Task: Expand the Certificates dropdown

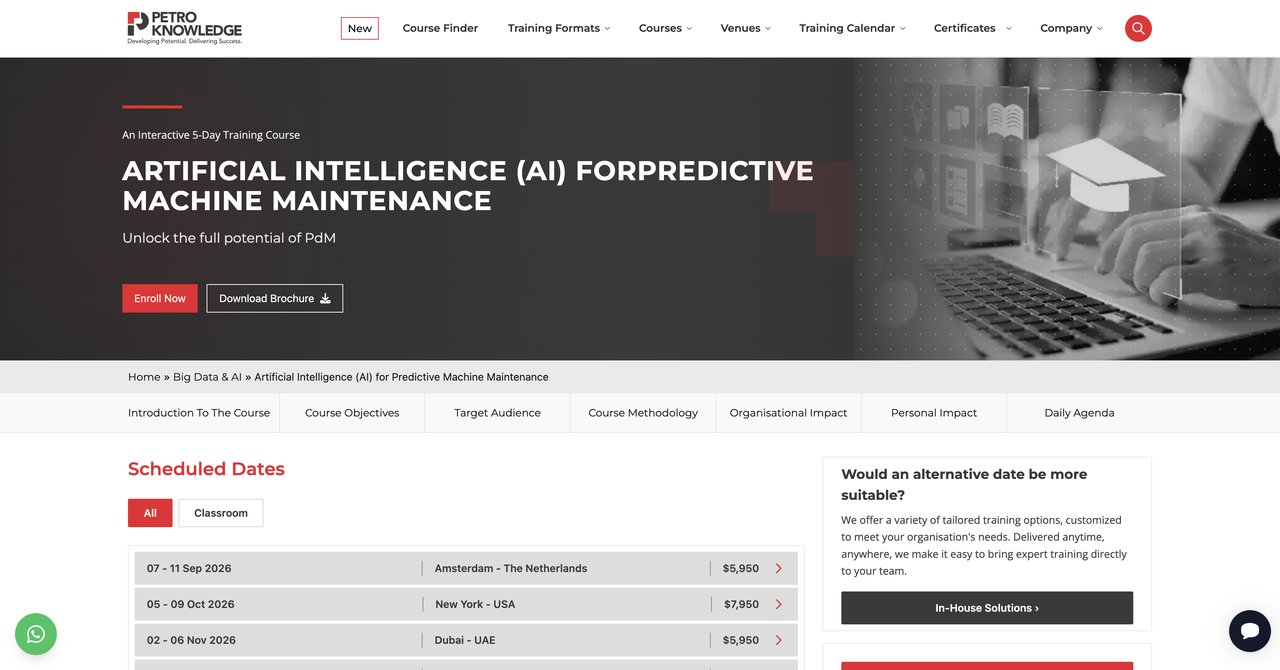Action: 972,28
